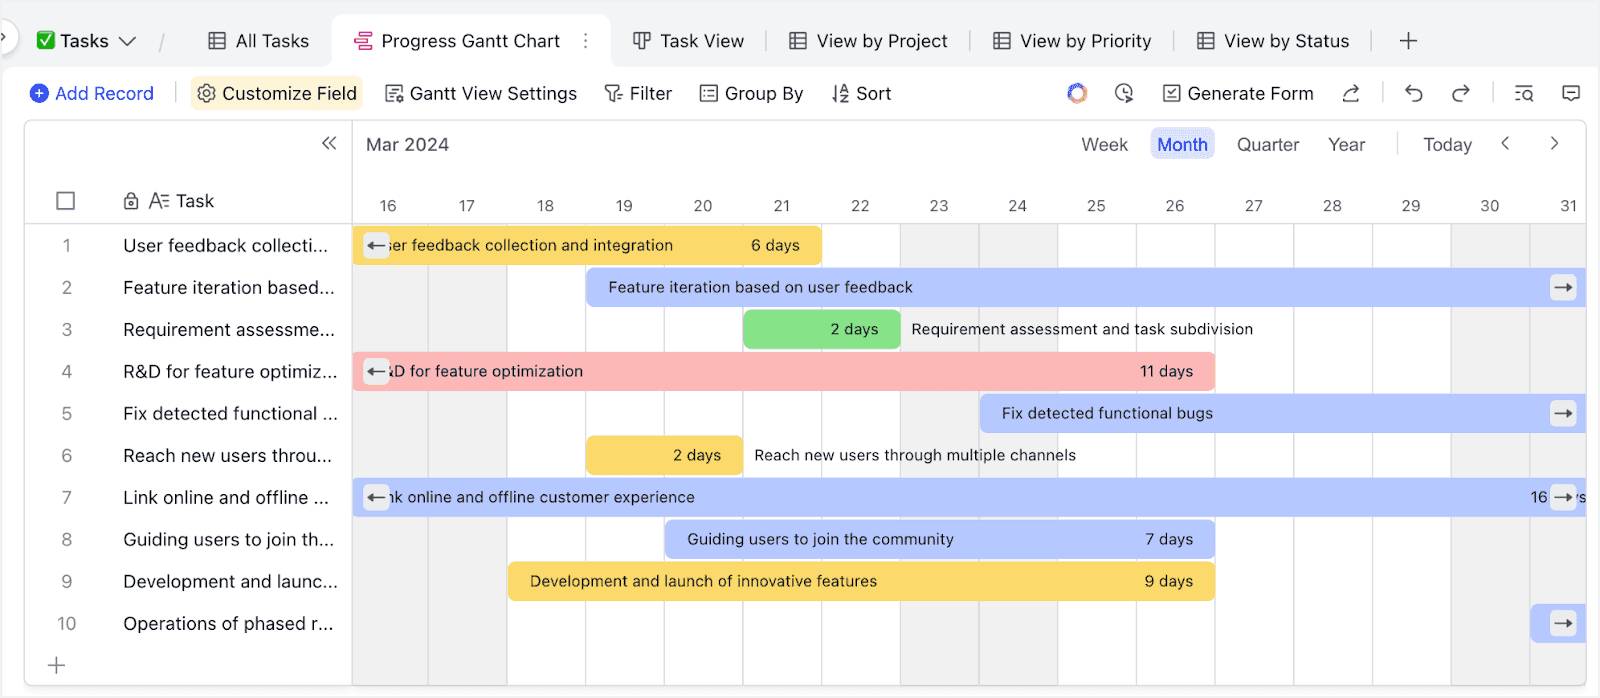Add a new view with plus icon
Viewport: 1600px width, 698px height.
click(x=1408, y=41)
